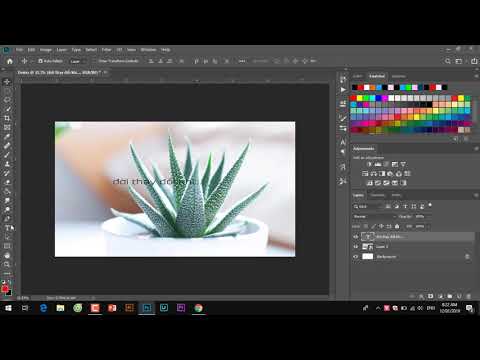Open the Share button at top right
Screen dimensions: 480x360
474,61
